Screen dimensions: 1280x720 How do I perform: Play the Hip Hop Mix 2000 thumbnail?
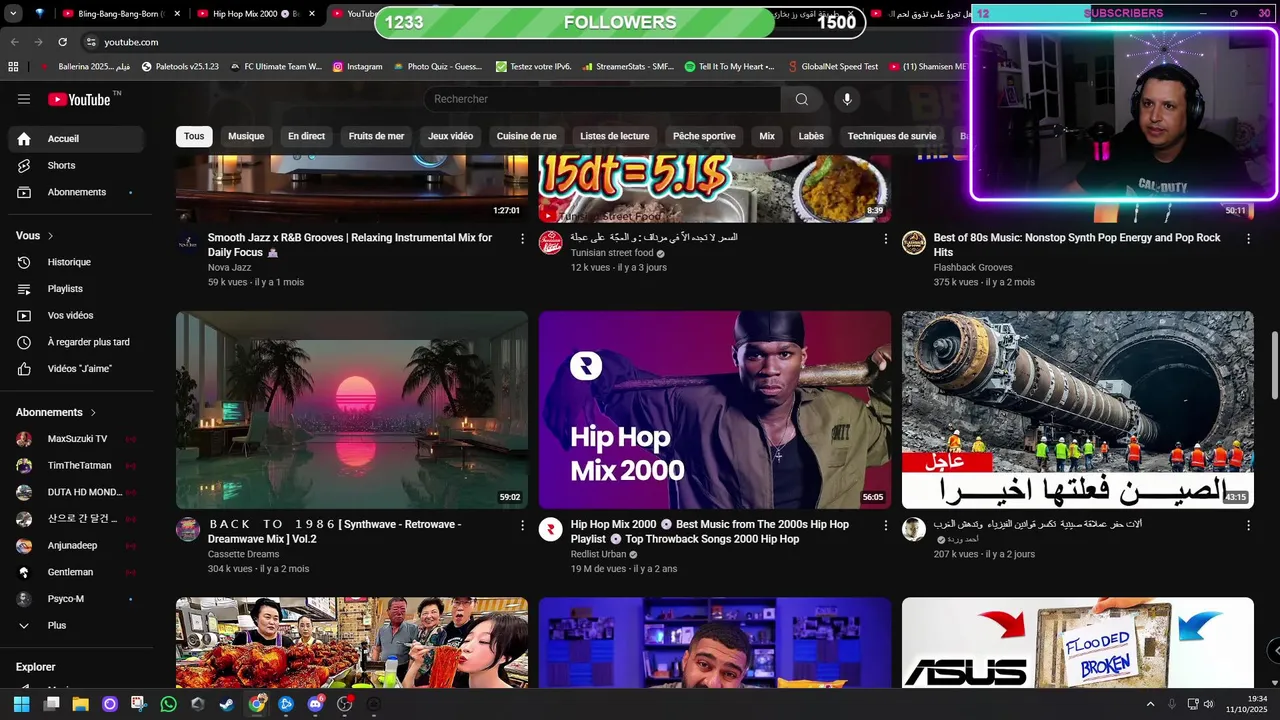[x=715, y=410]
